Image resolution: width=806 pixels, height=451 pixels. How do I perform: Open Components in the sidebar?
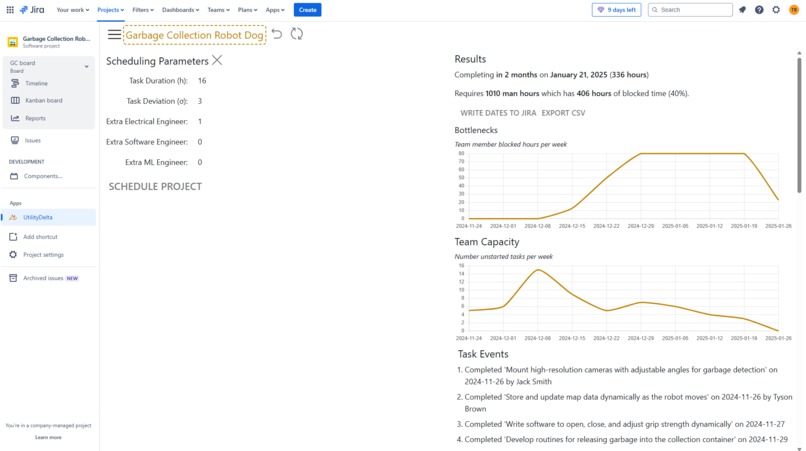[x=43, y=176]
